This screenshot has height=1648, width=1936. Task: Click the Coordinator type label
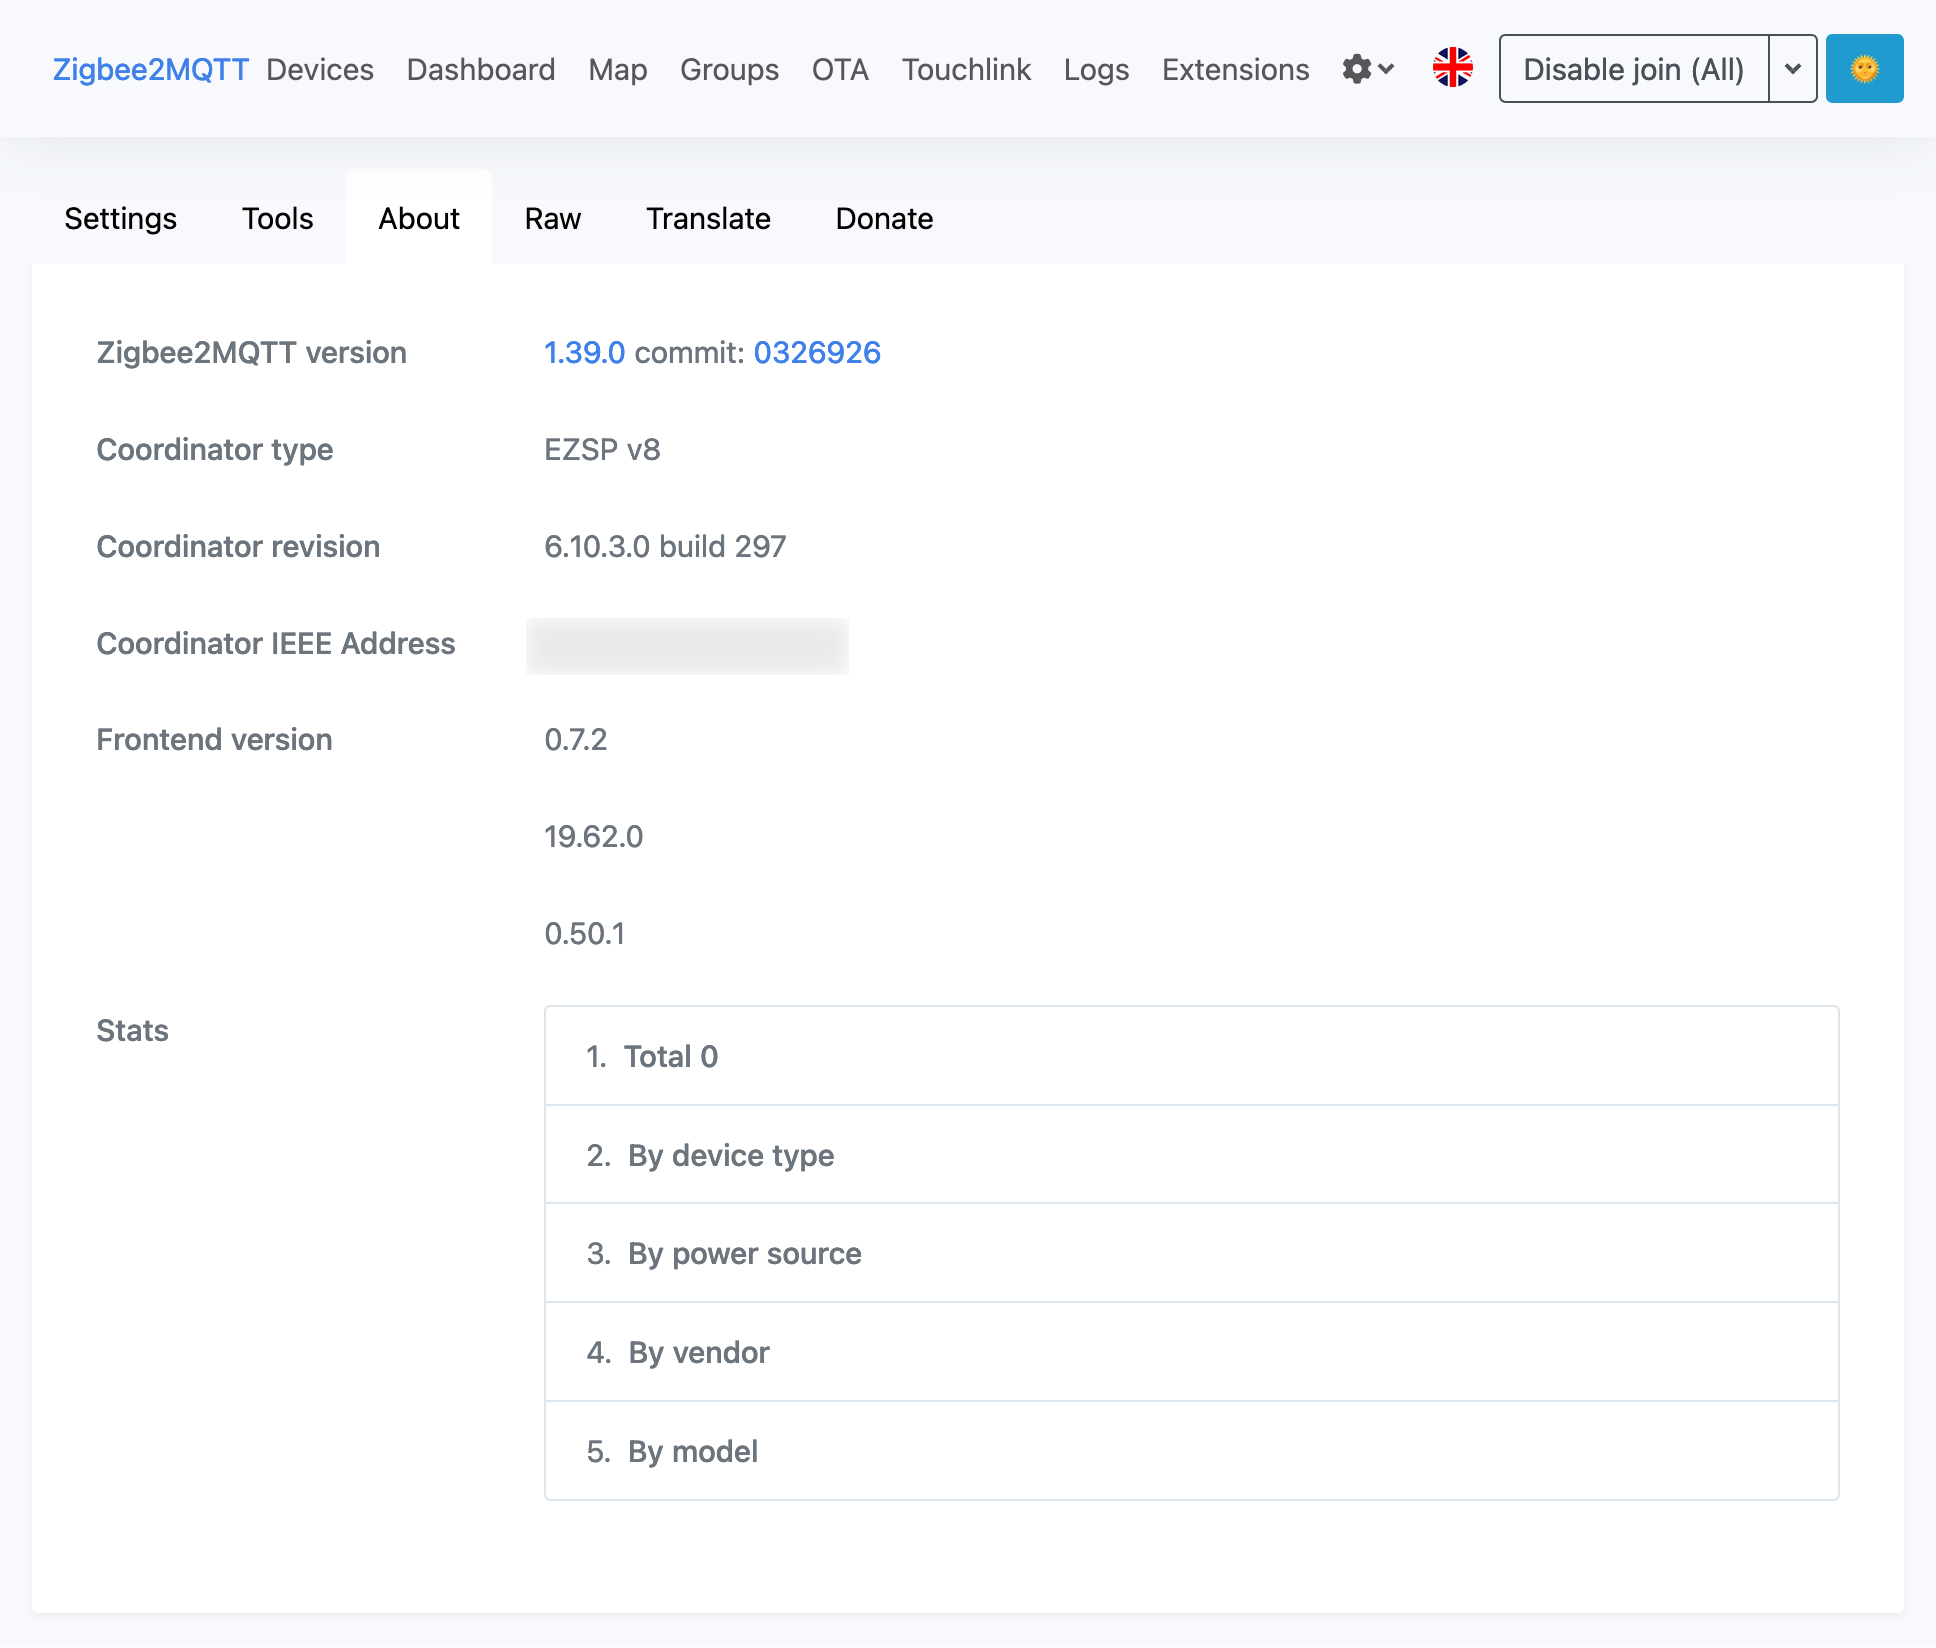[x=214, y=449]
